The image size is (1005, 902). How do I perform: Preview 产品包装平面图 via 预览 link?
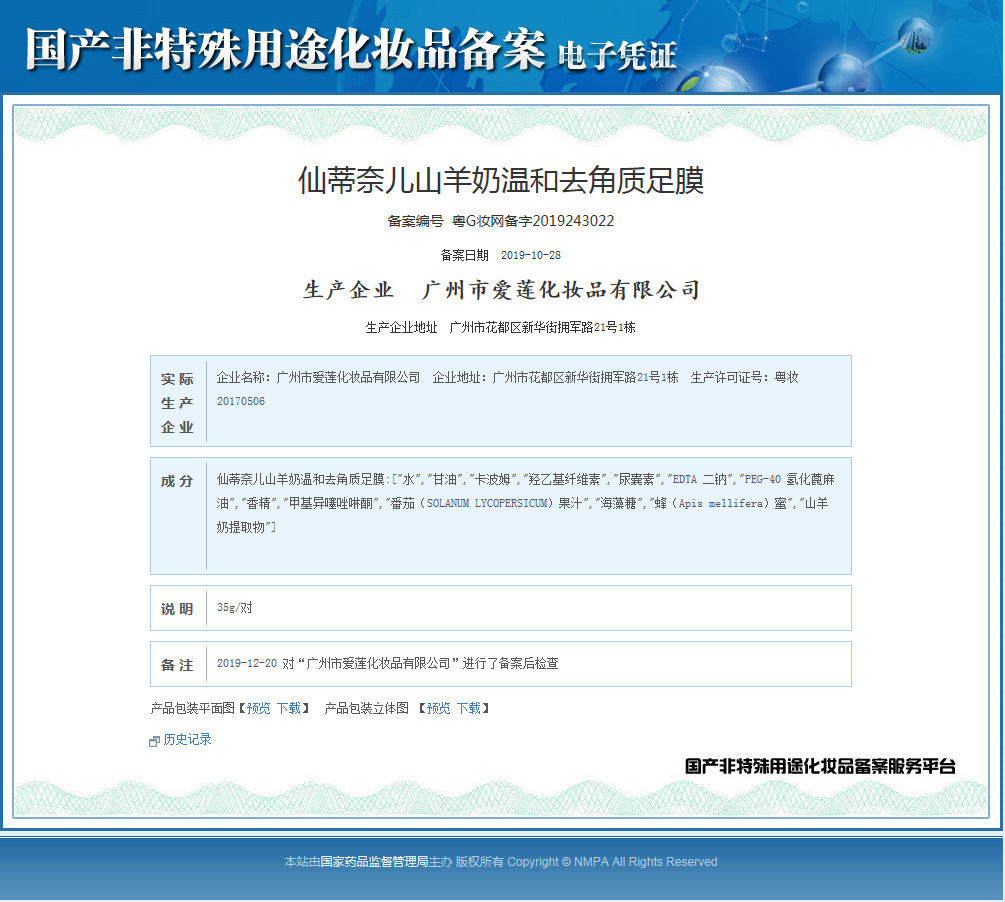click(x=258, y=708)
